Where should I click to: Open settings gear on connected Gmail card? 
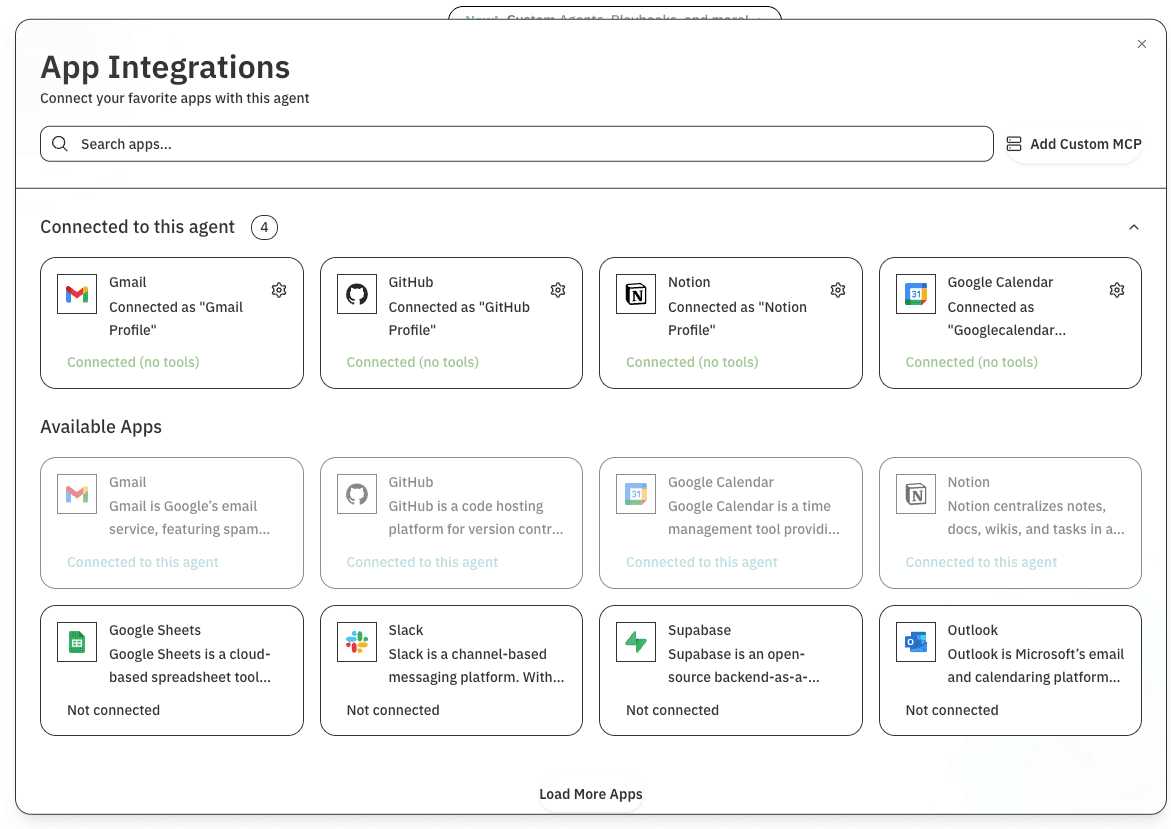point(279,290)
